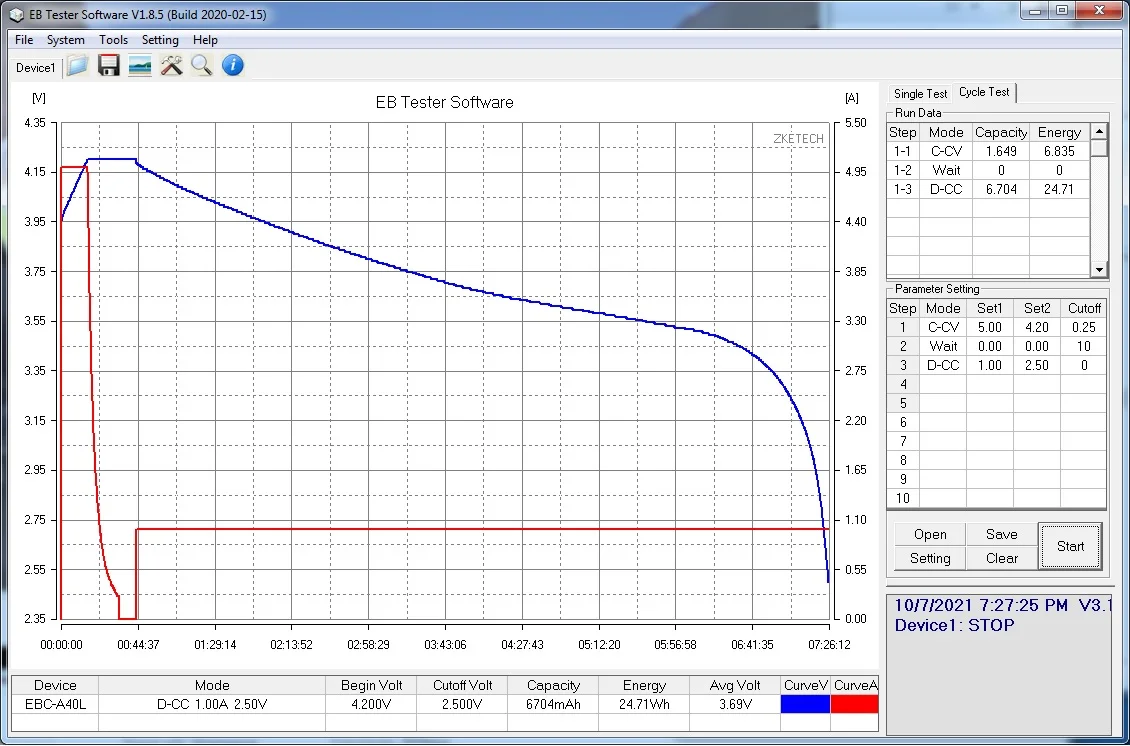The image size is (1130, 746).
Task: Click the timestamp 10/7/2021 7:27:25 PM
Action: pyautogui.click(x=981, y=605)
